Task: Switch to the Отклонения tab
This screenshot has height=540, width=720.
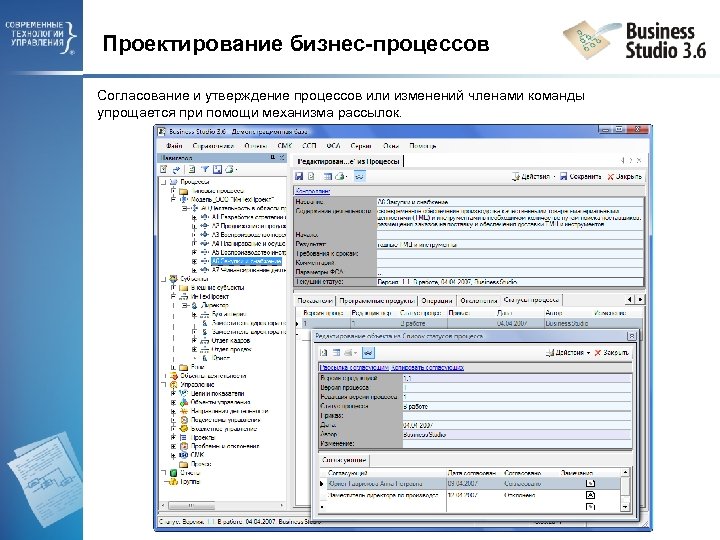Action: (478, 301)
